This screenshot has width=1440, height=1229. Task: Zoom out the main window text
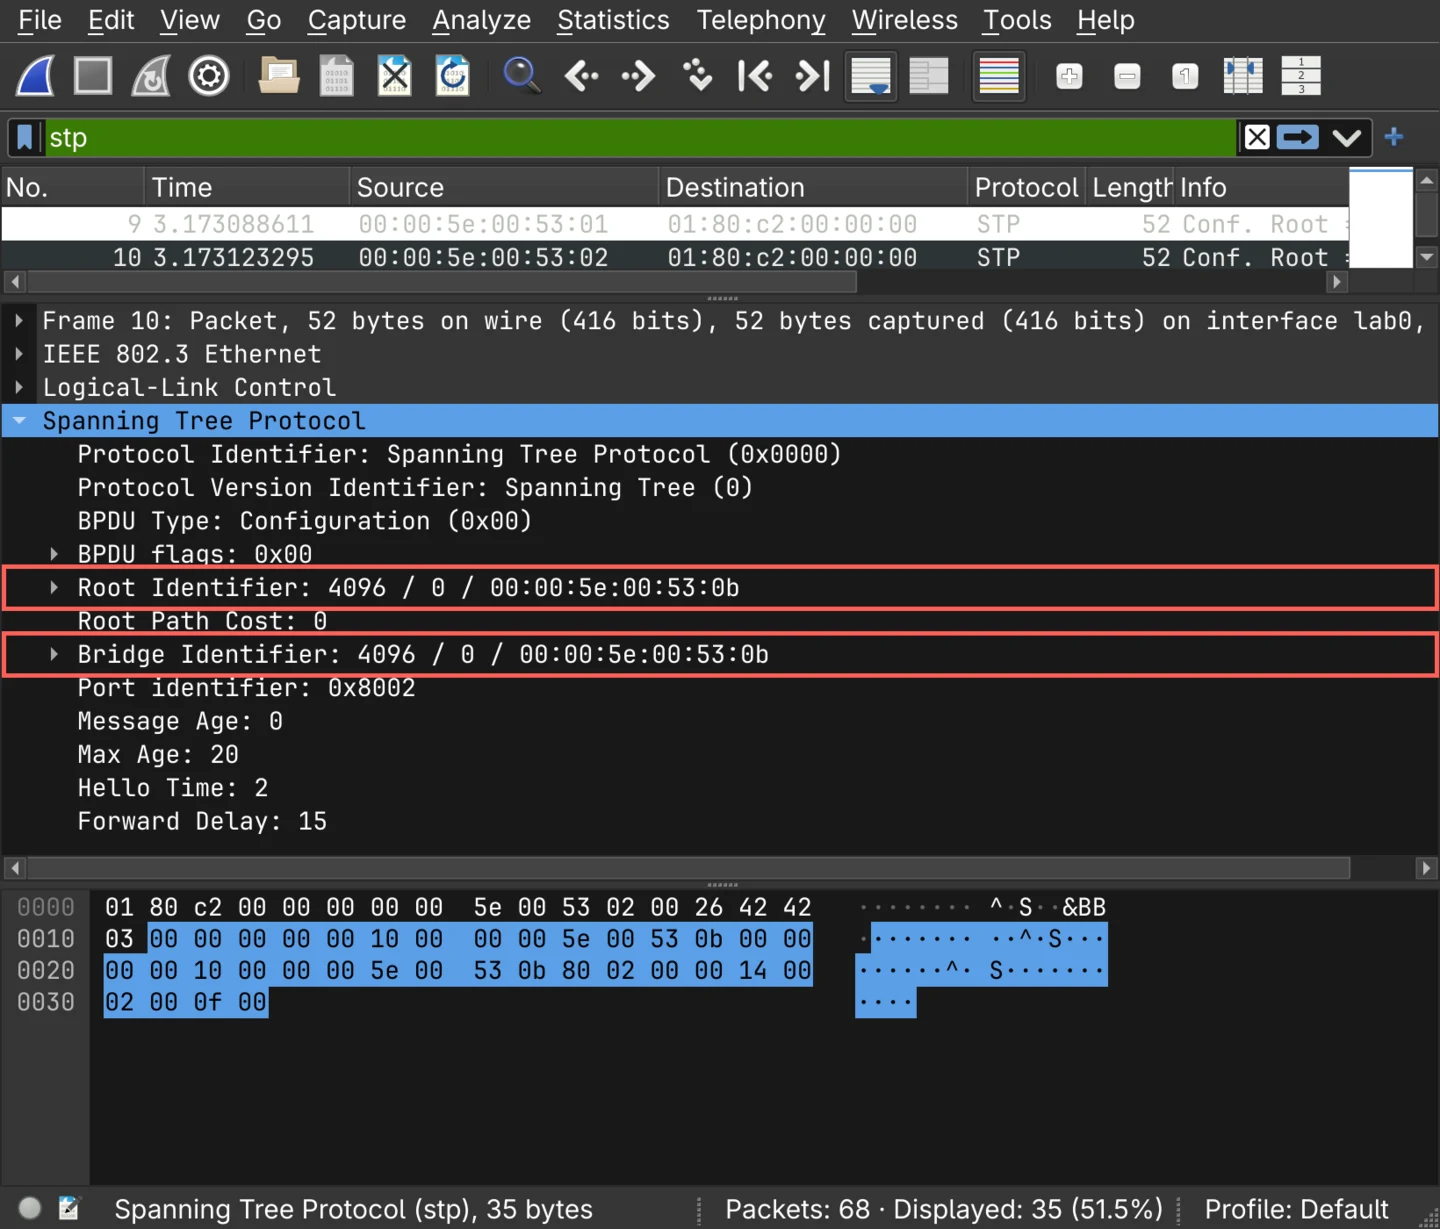click(1127, 76)
